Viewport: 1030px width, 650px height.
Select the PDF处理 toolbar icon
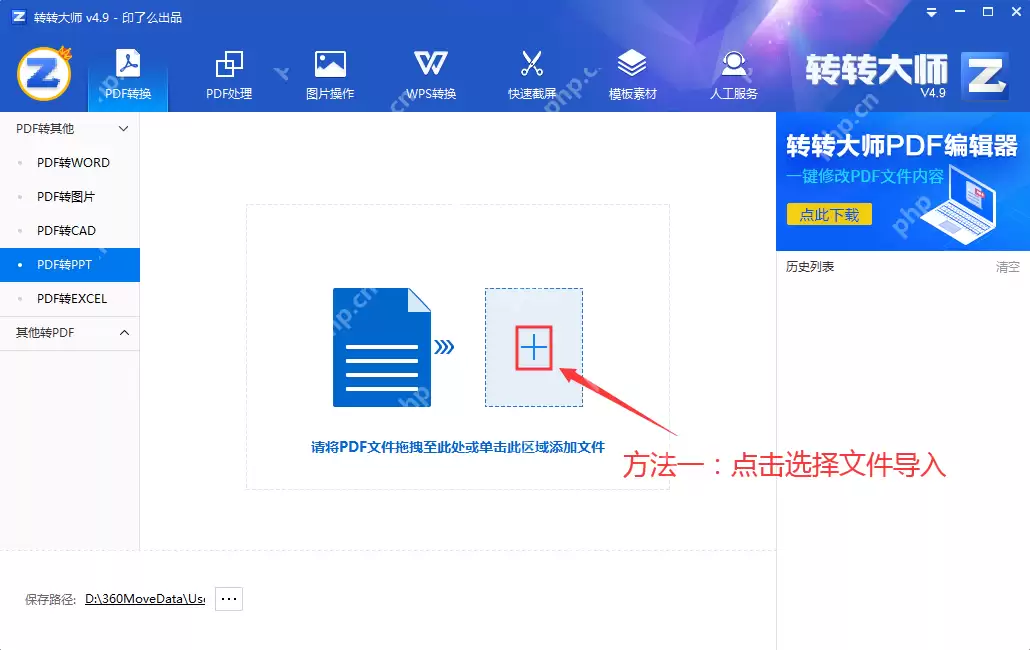(228, 70)
